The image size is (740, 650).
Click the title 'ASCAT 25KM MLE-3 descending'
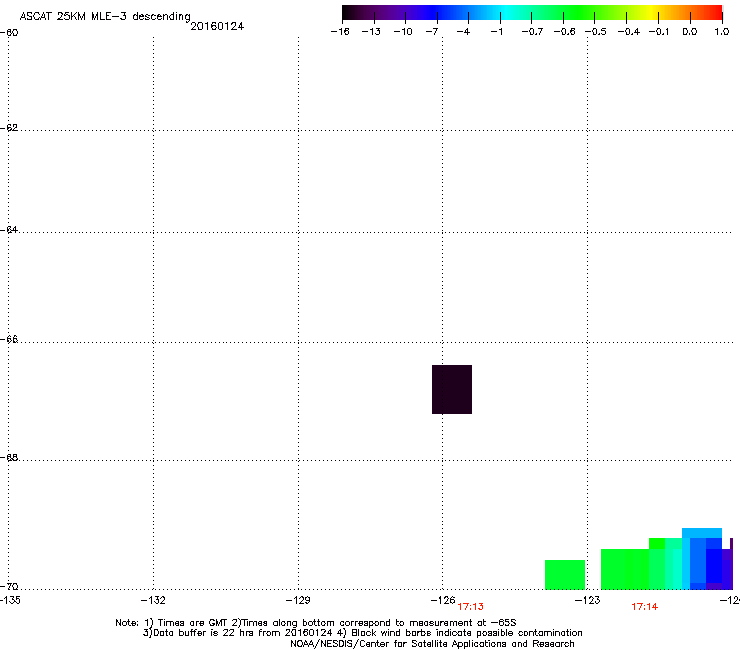[105, 17]
